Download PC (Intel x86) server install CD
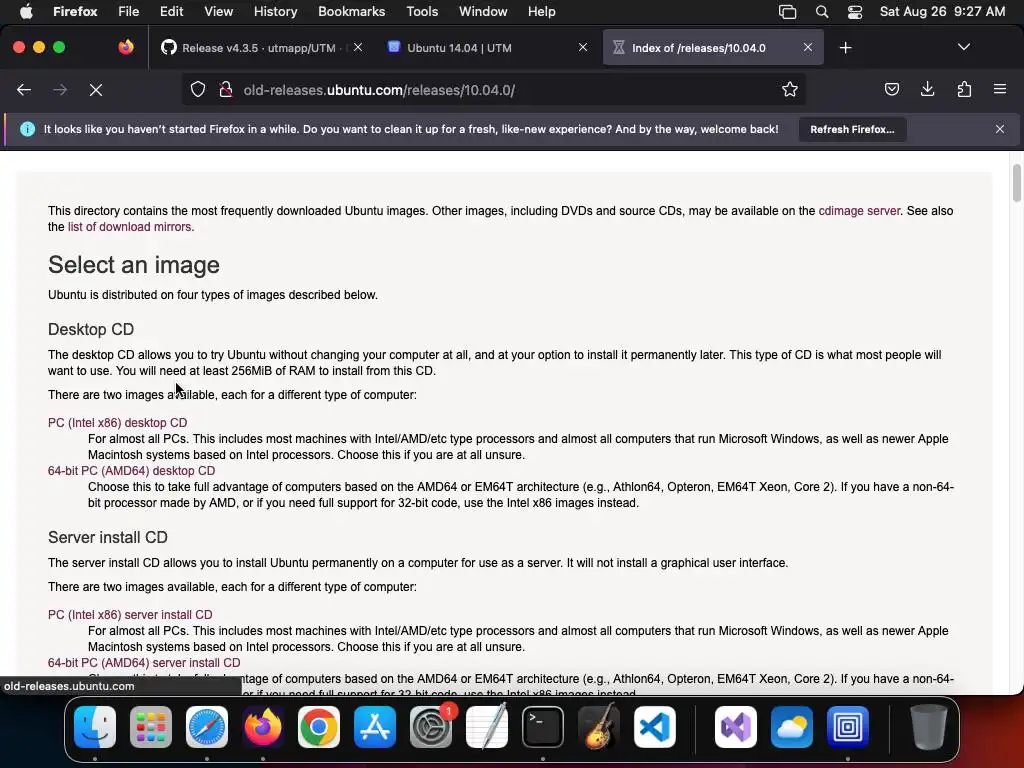Image resolution: width=1024 pixels, height=768 pixels. pos(130,615)
